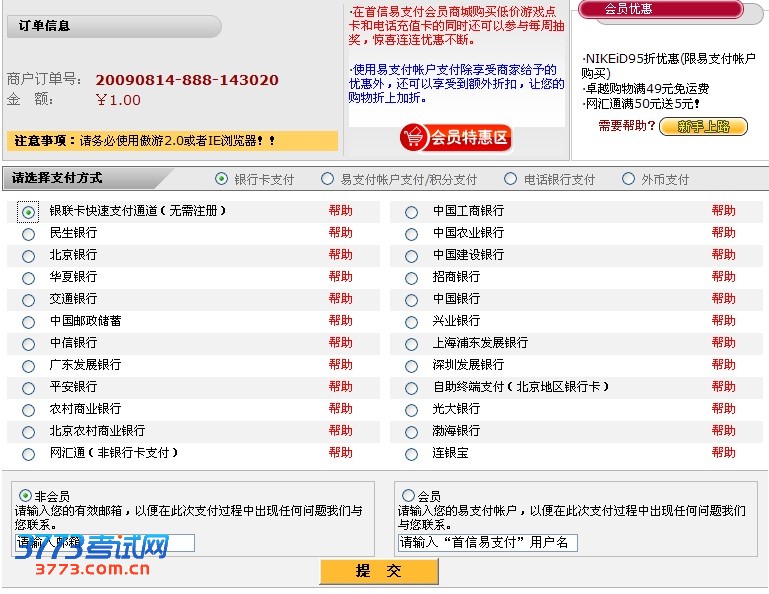Open 帮助 link for 民生银行
Image resolution: width=769 pixels, height=594 pixels.
pos(340,233)
